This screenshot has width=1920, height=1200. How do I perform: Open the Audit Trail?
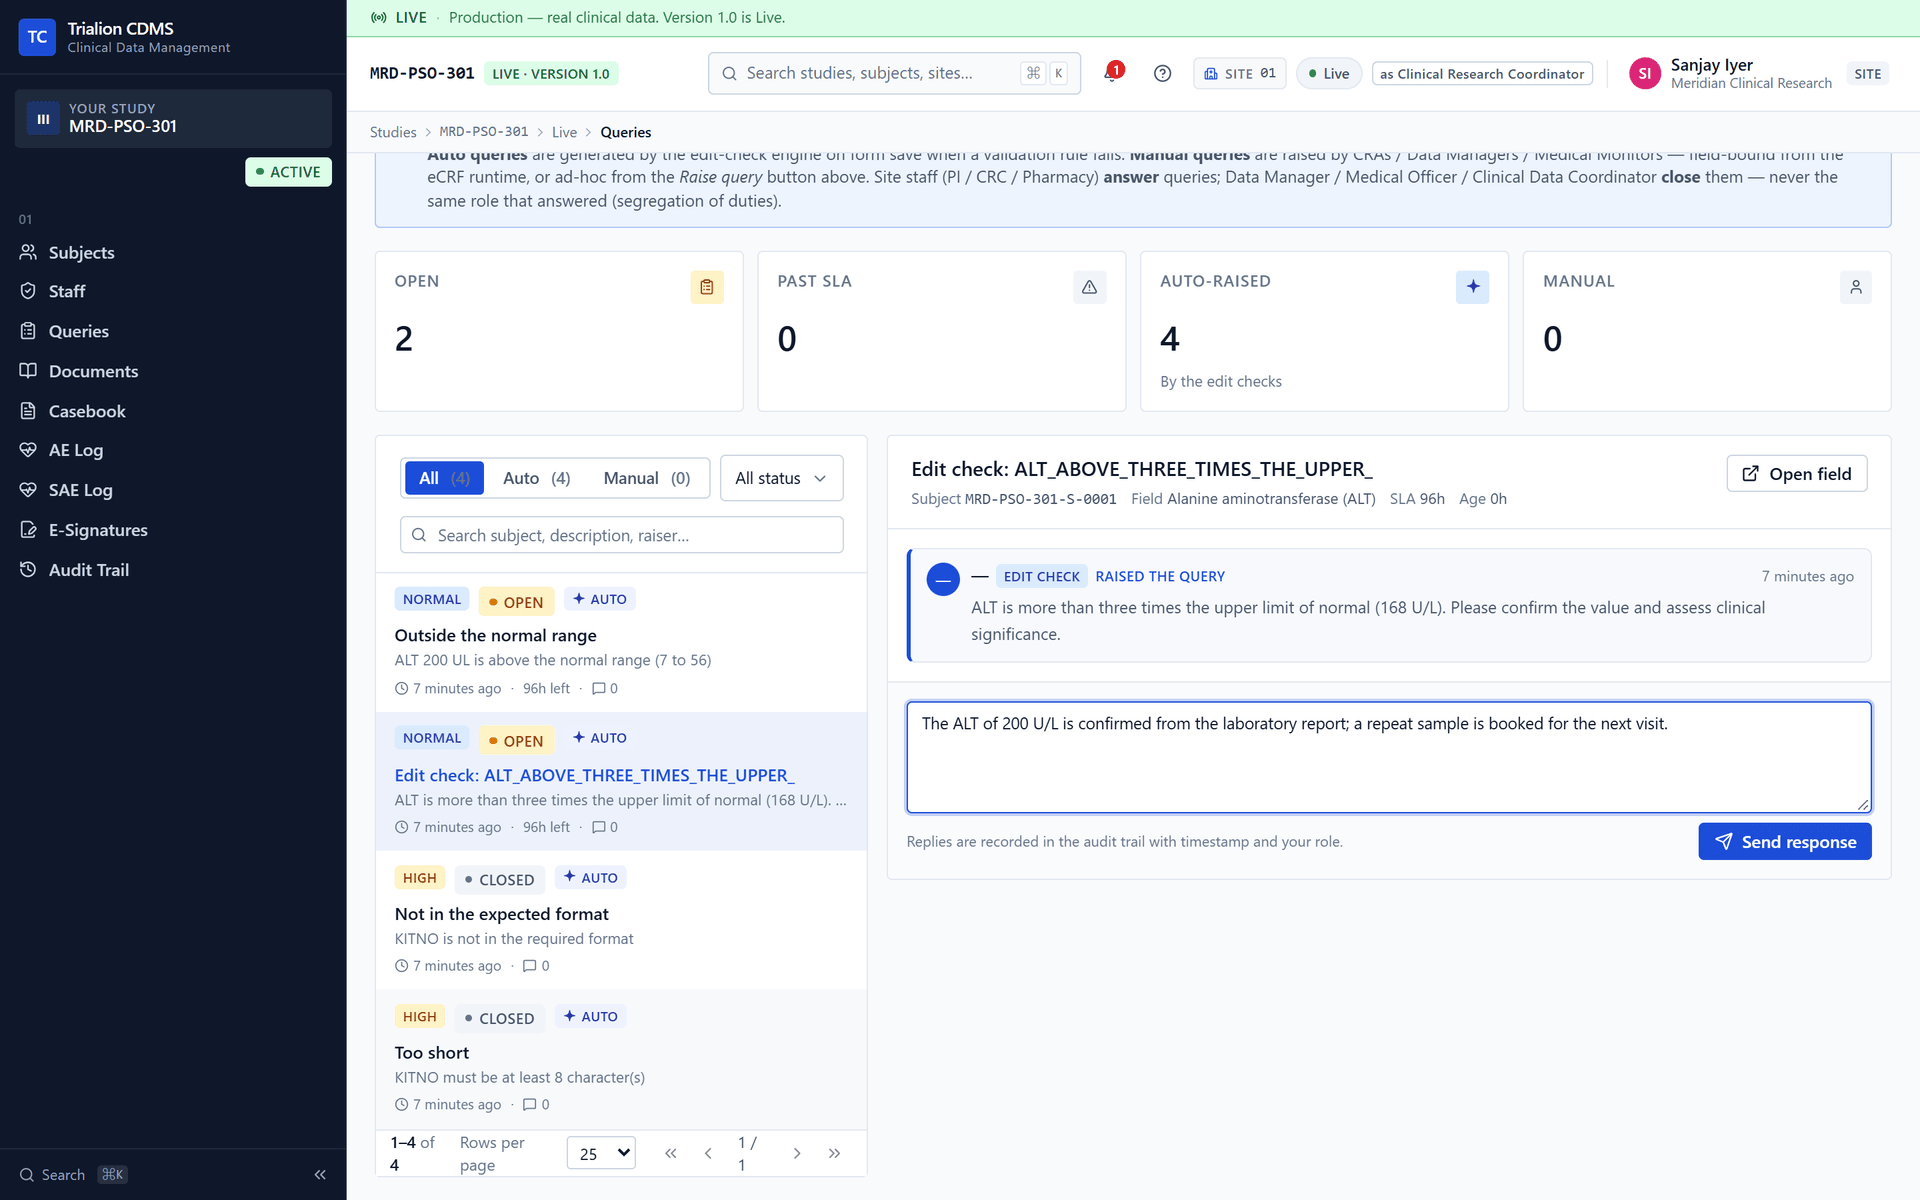(x=173, y=570)
